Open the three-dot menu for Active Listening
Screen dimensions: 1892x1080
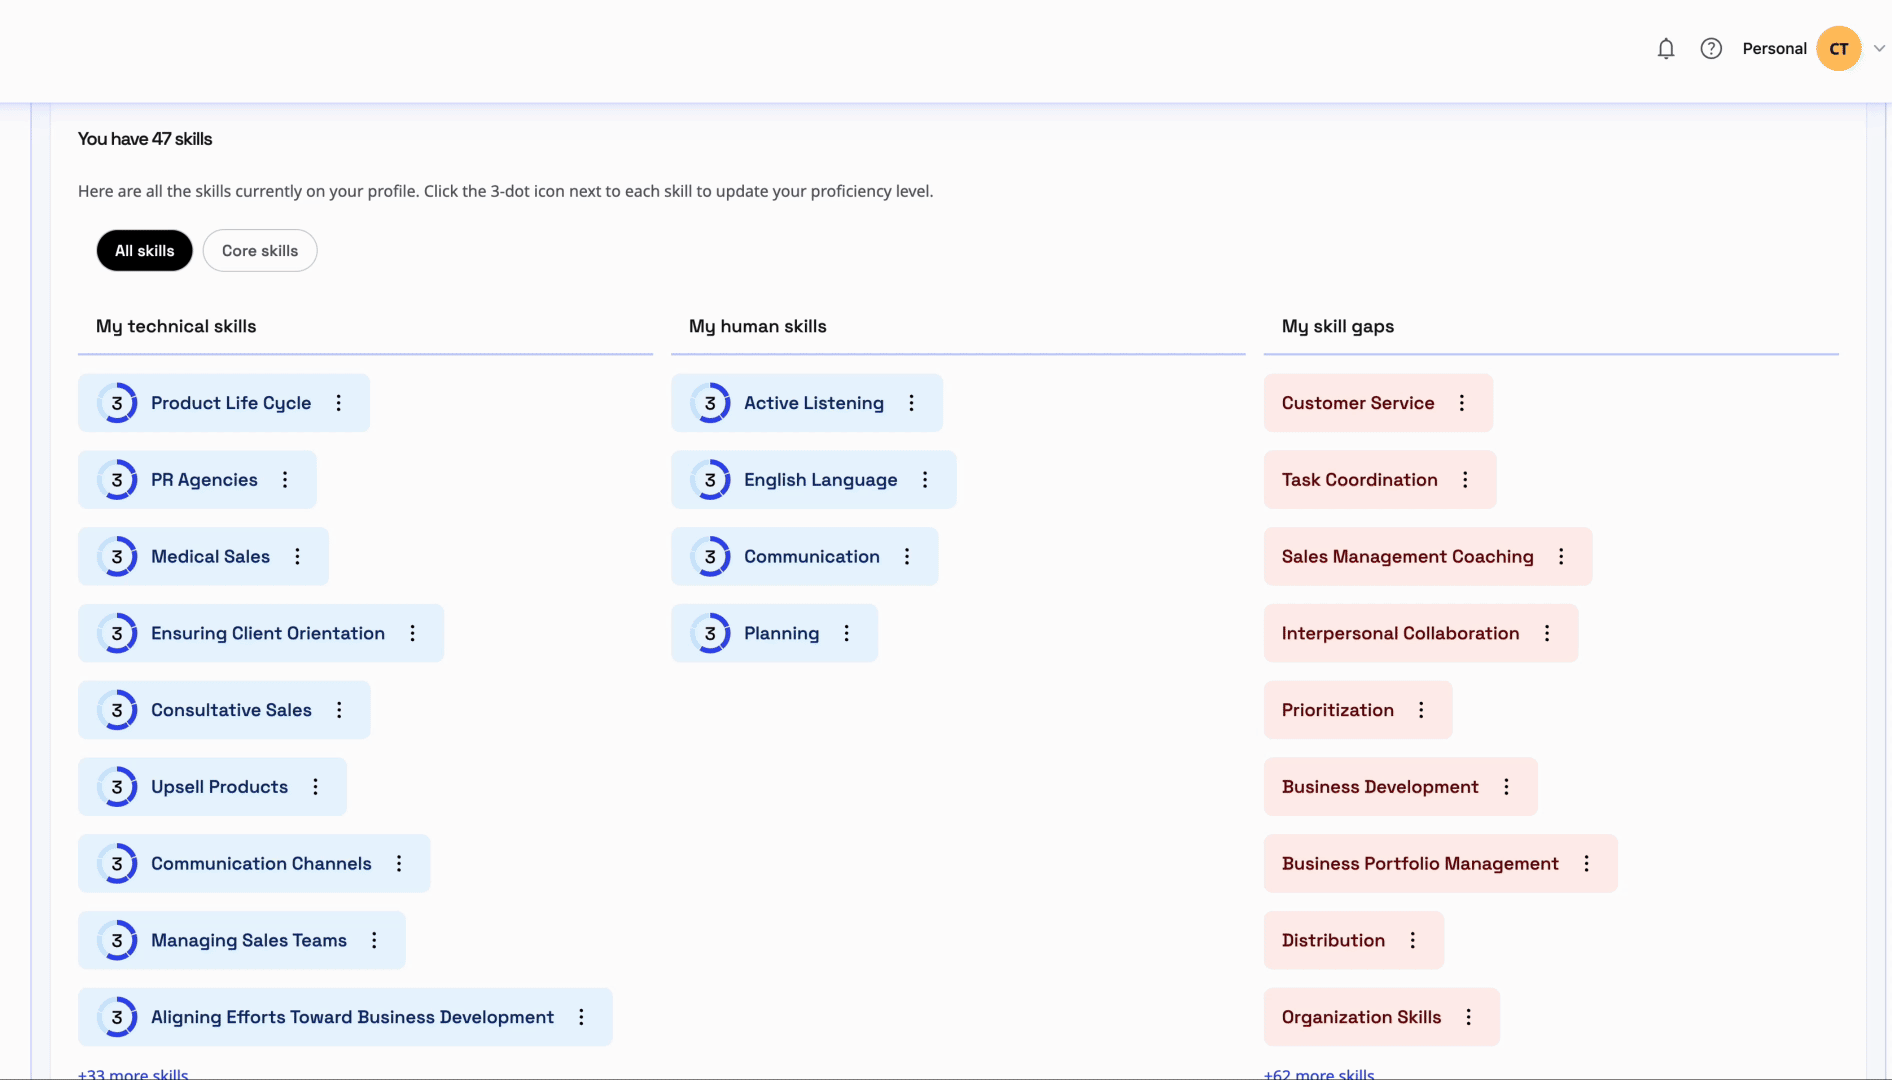coord(911,403)
